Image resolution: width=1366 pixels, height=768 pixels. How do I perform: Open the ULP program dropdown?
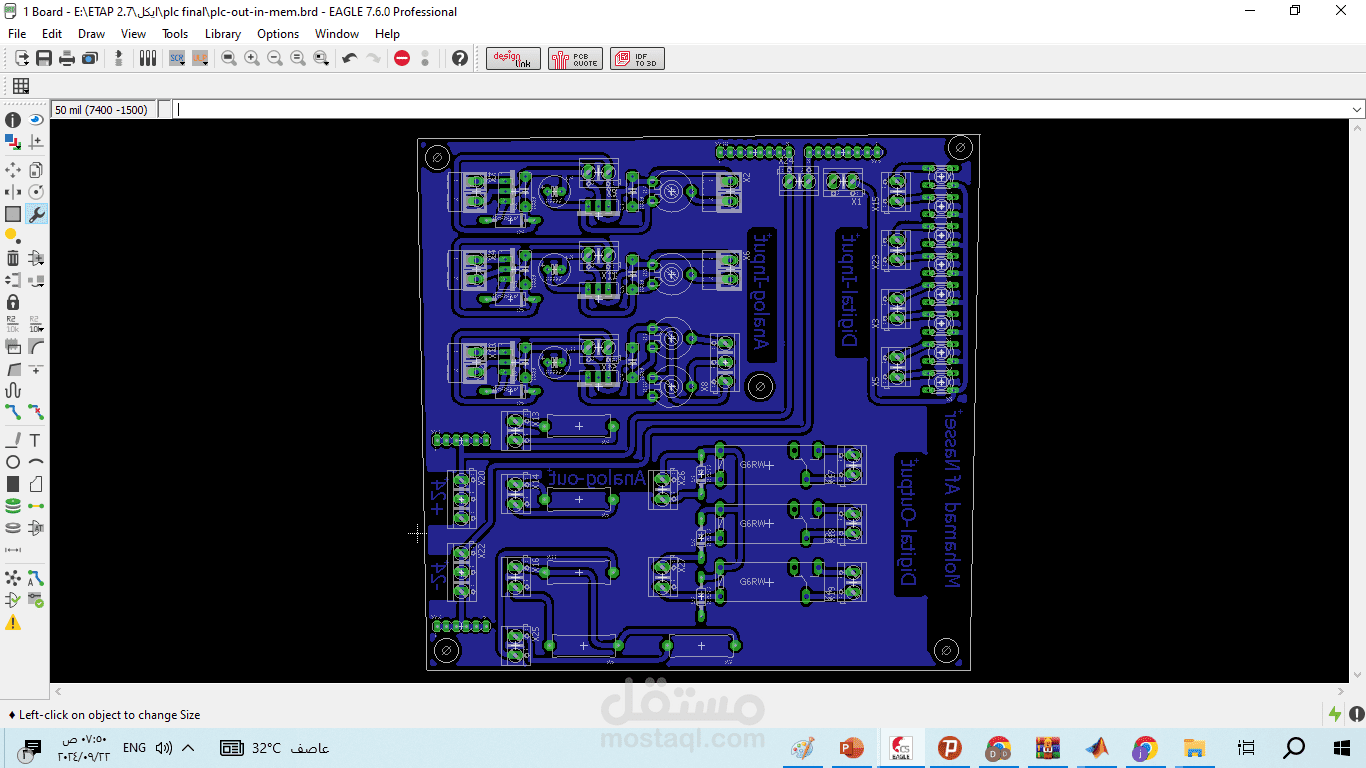coord(200,59)
